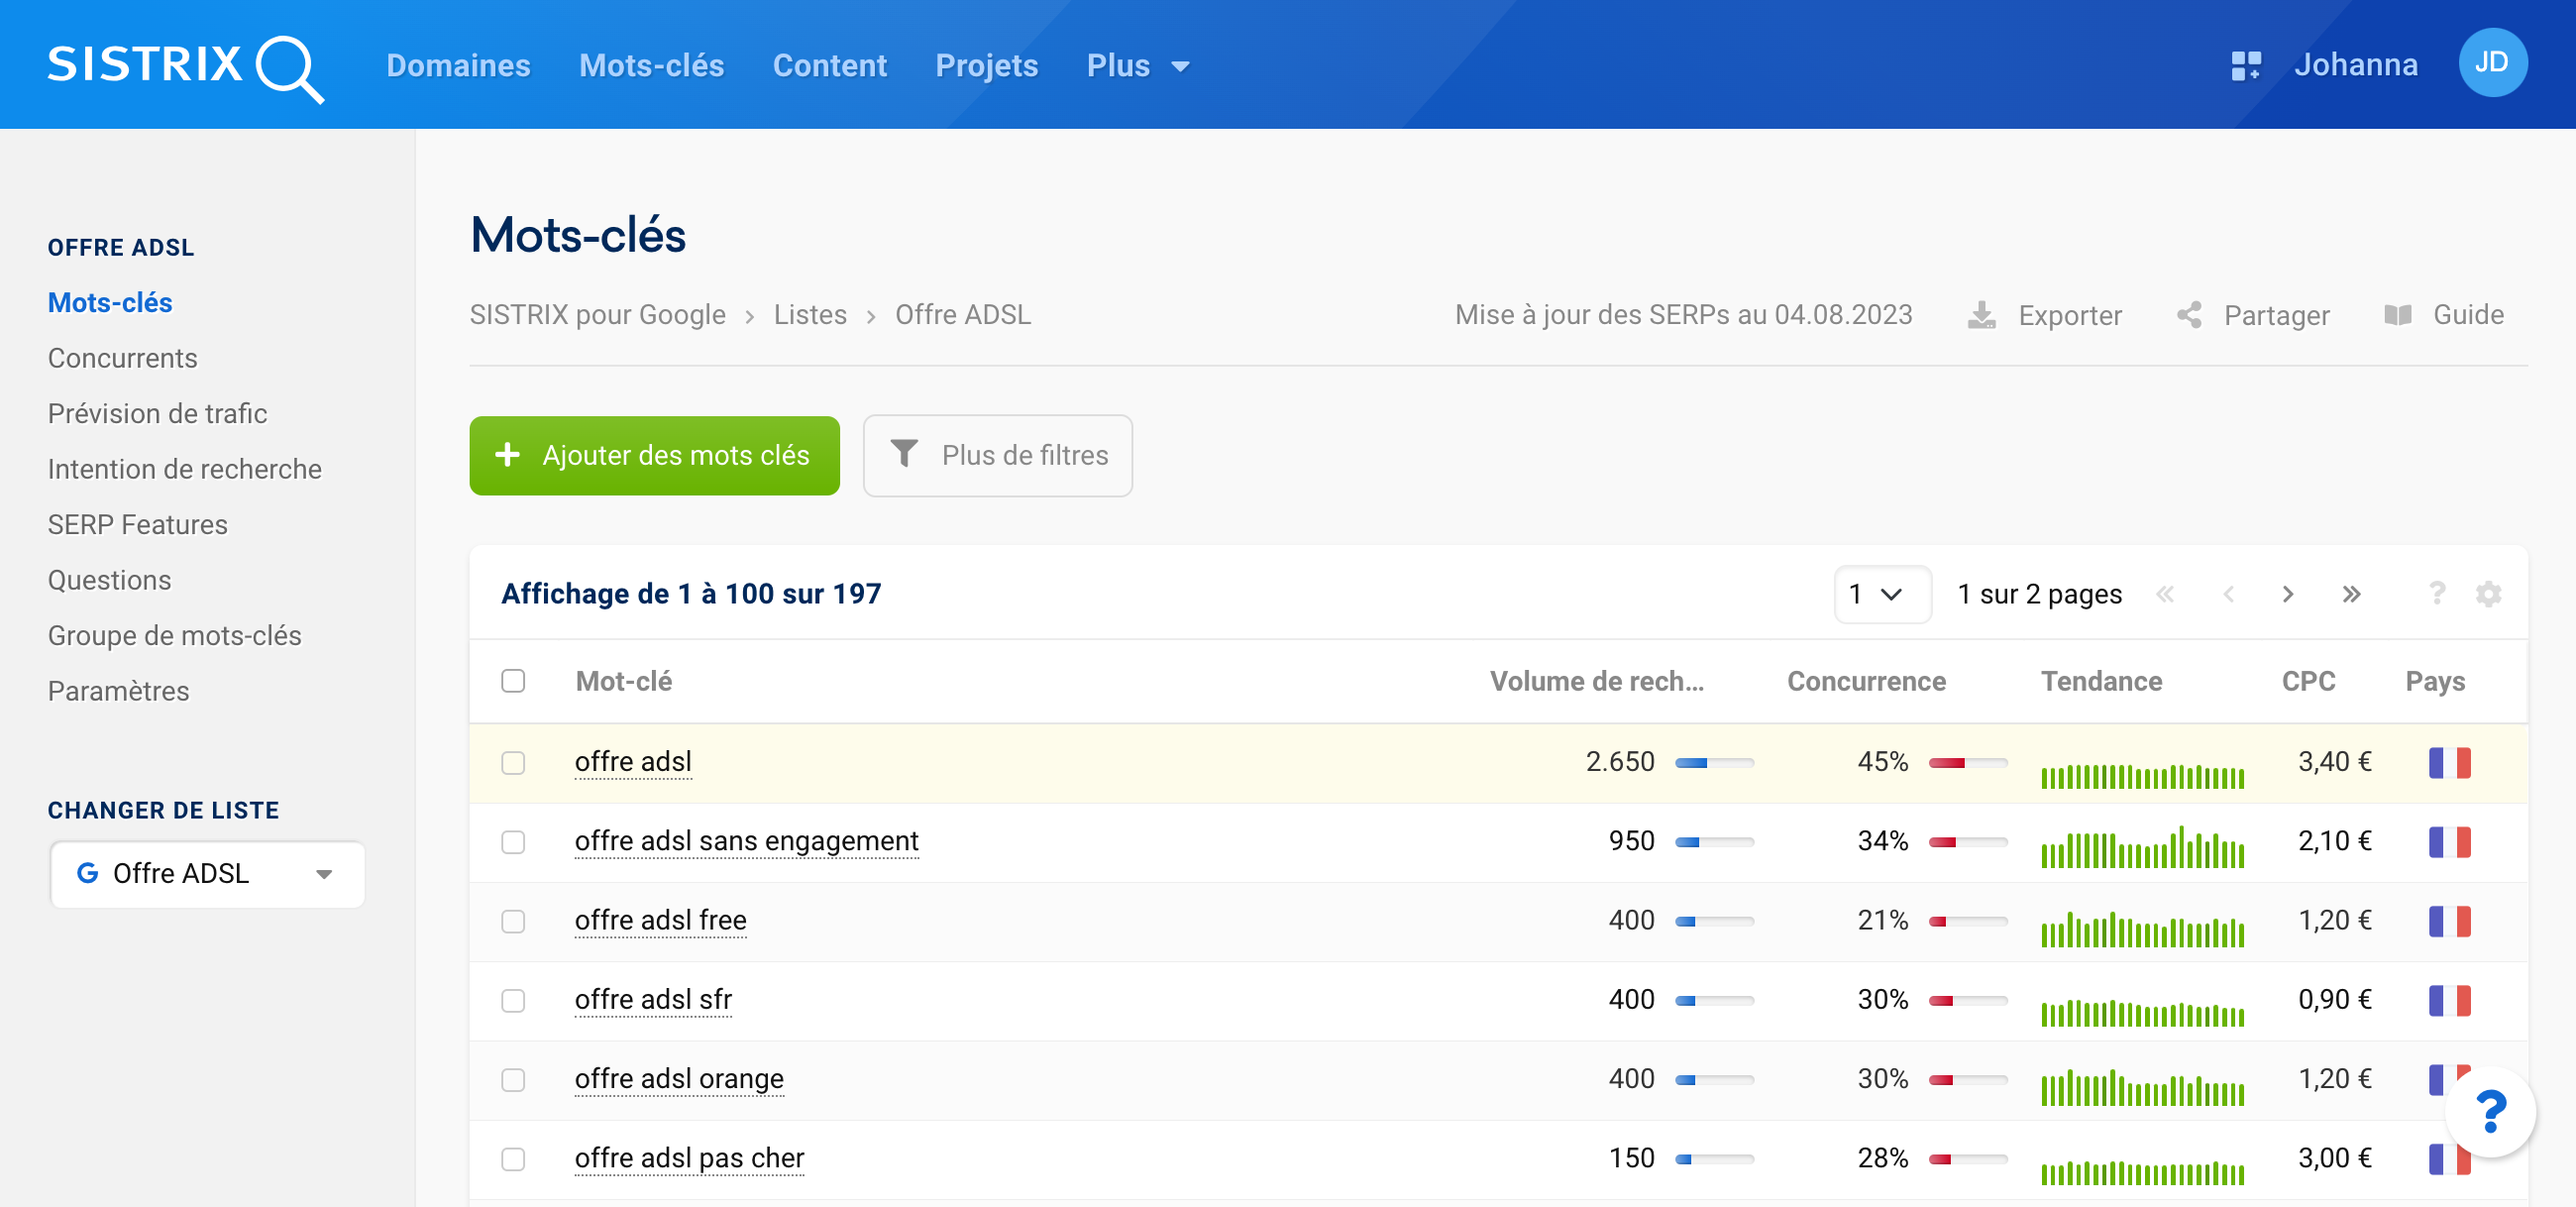Open the offre adsl orange keyword link

coord(679,1079)
